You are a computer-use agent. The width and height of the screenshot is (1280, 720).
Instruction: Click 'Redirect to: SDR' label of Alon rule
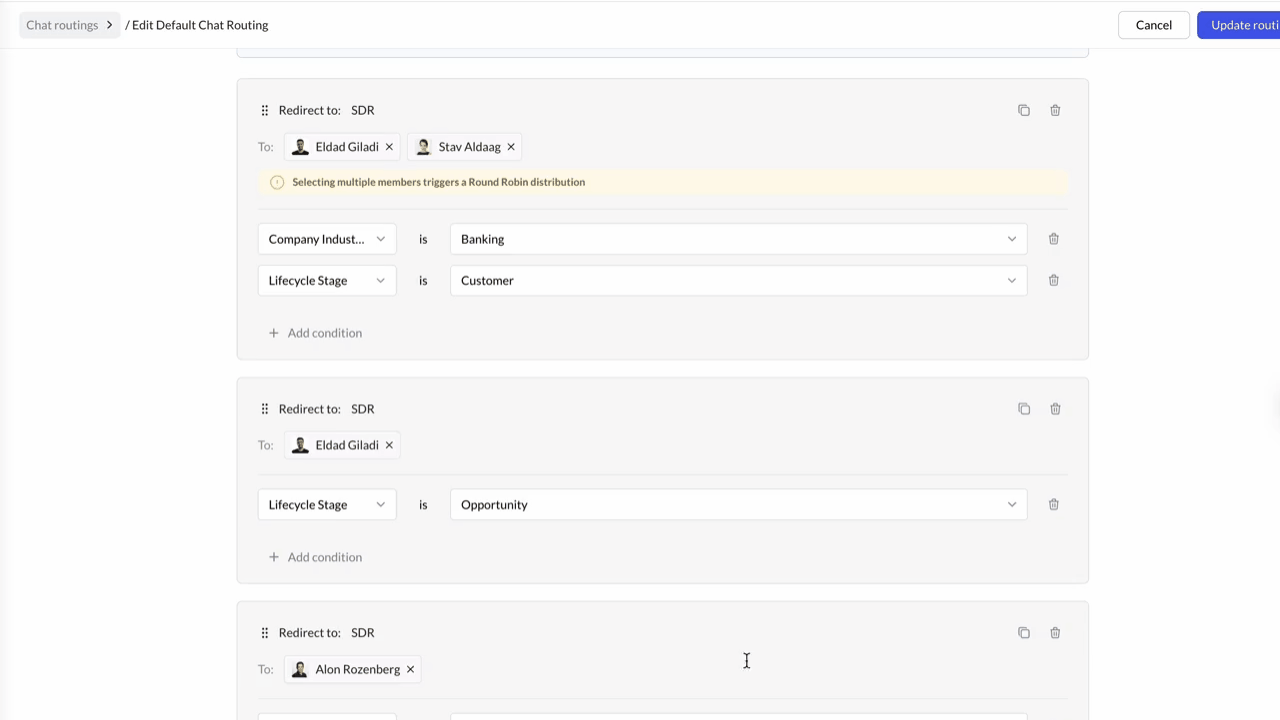coord(327,633)
